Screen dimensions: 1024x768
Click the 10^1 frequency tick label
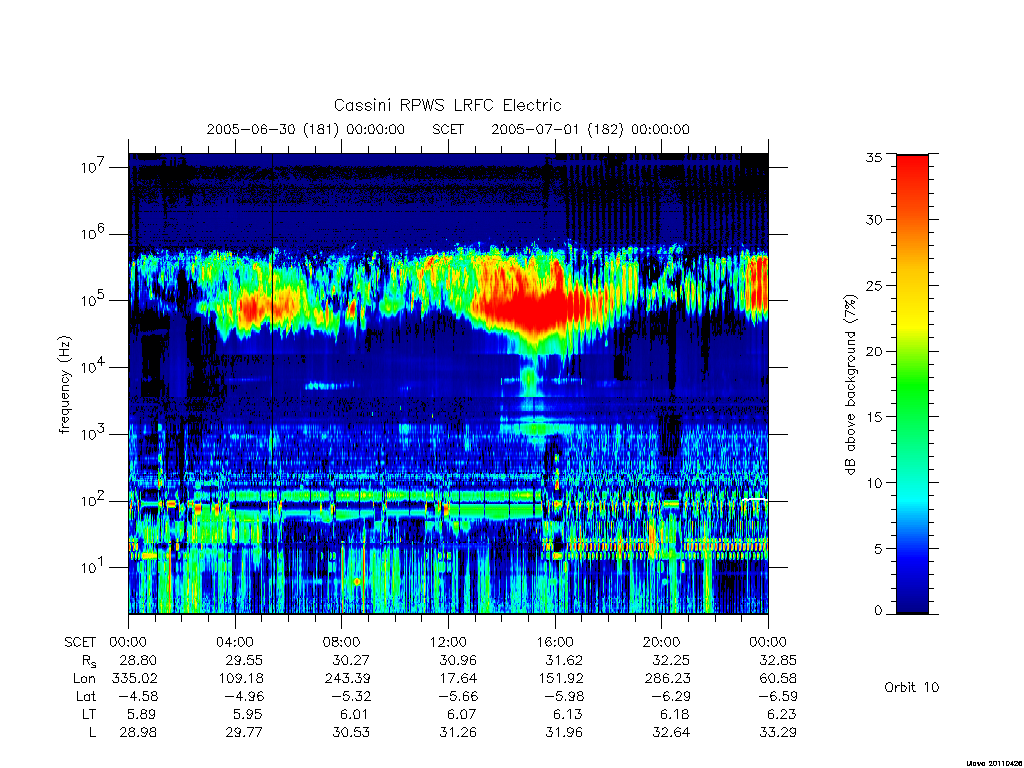coord(94,566)
